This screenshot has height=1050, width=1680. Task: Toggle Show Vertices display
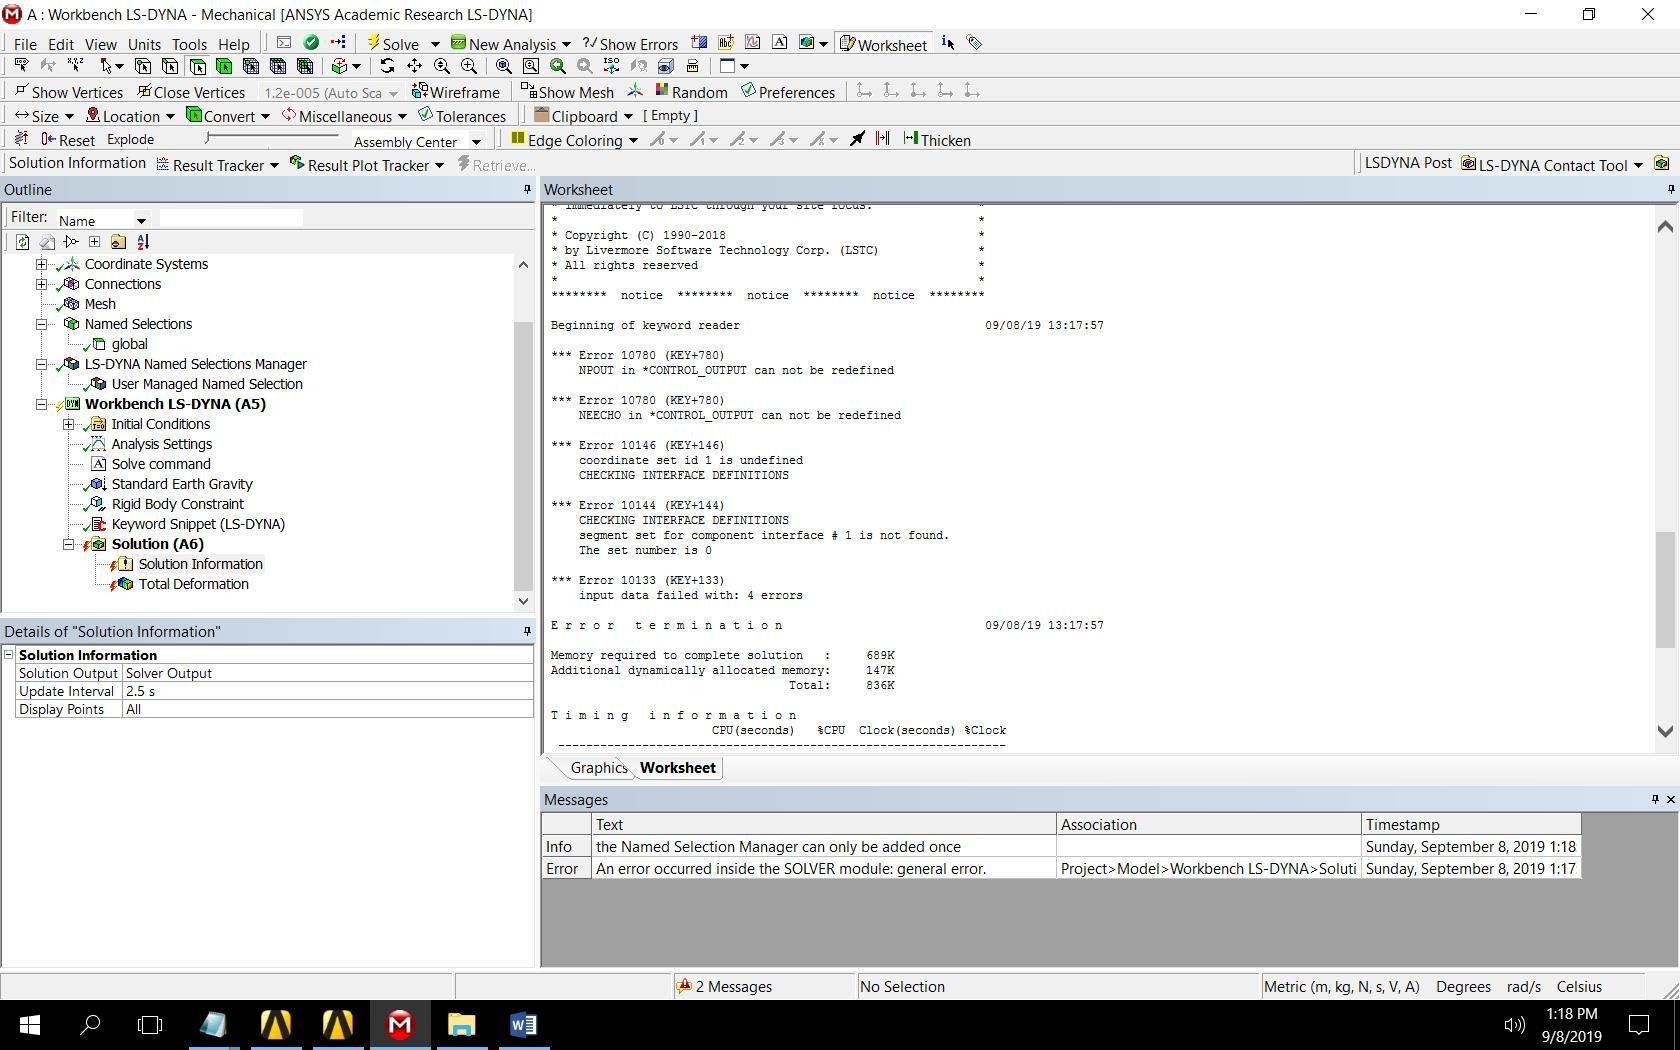pos(68,92)
